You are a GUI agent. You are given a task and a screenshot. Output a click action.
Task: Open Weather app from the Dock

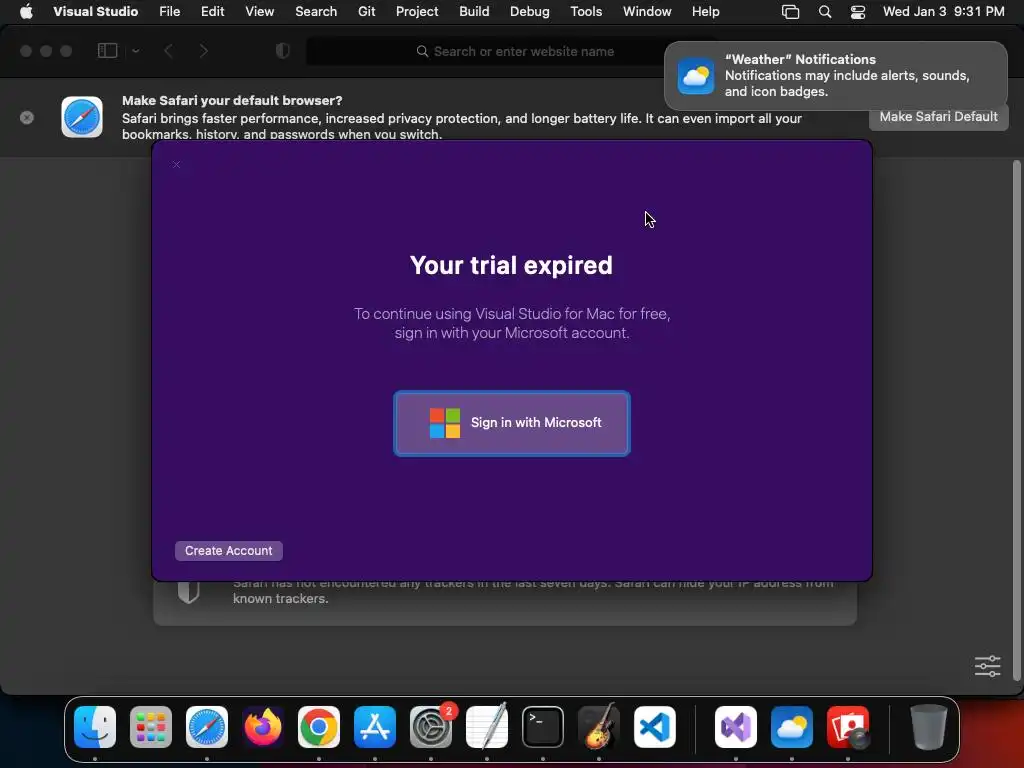click(792, 727)
